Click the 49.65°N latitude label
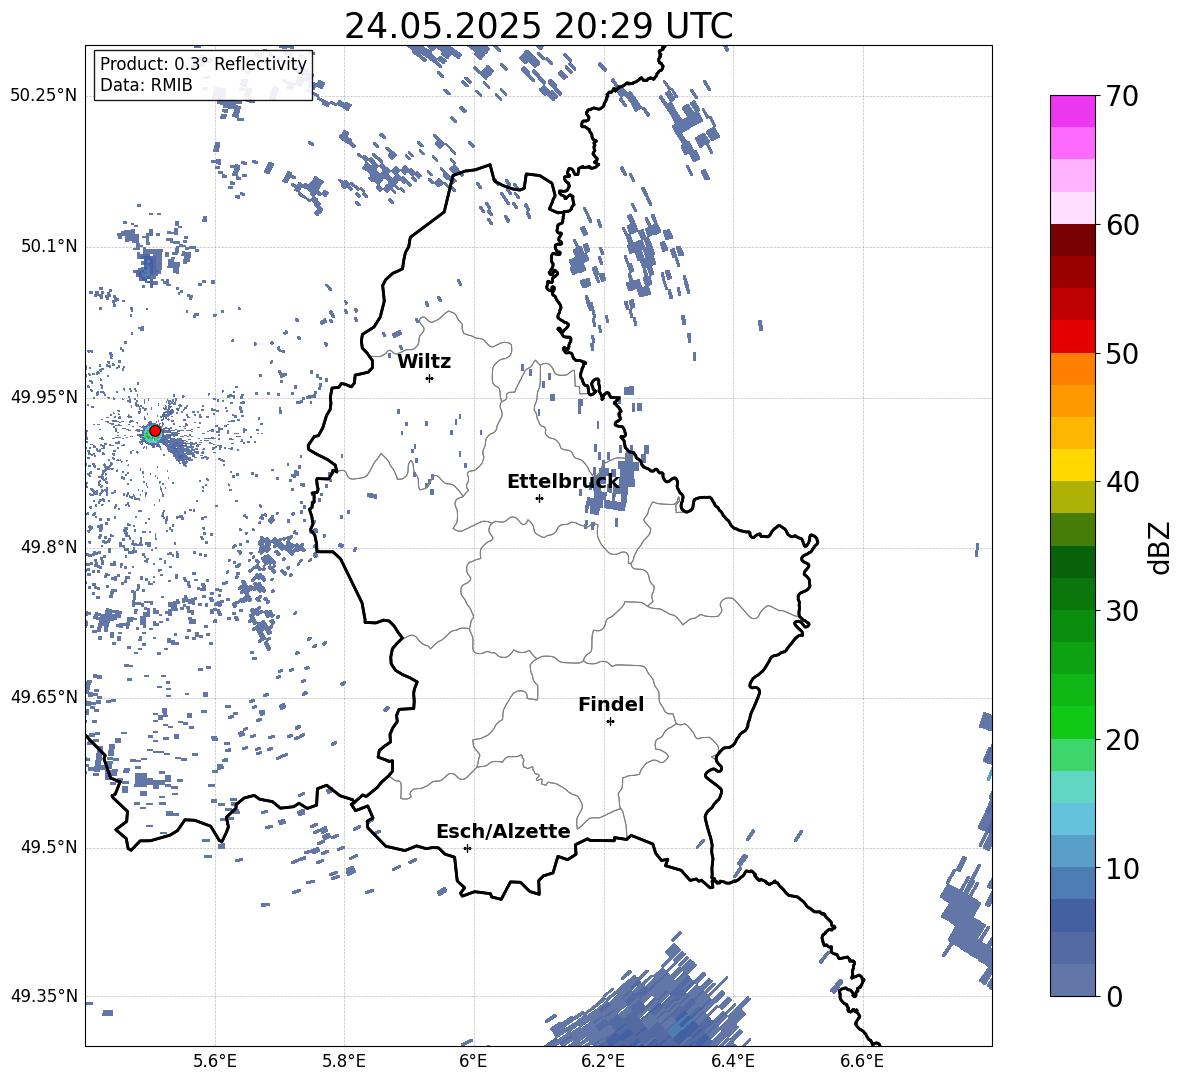 coord(44,697)
